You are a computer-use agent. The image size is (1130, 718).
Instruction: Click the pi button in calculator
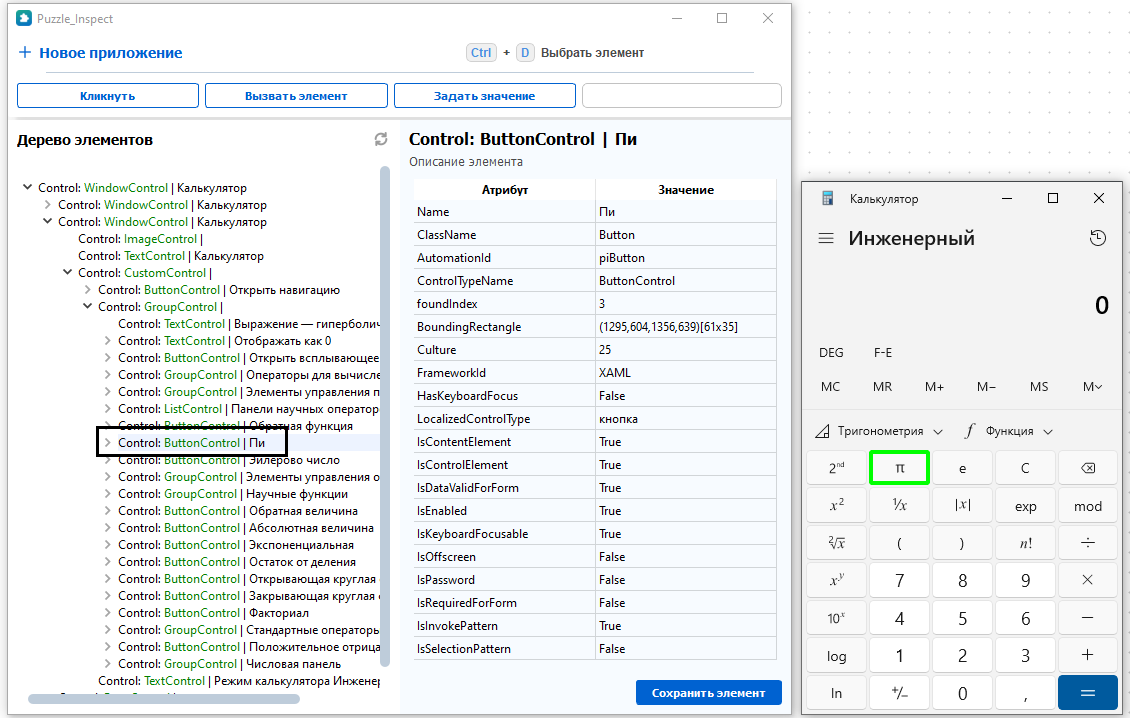(899, 469)
